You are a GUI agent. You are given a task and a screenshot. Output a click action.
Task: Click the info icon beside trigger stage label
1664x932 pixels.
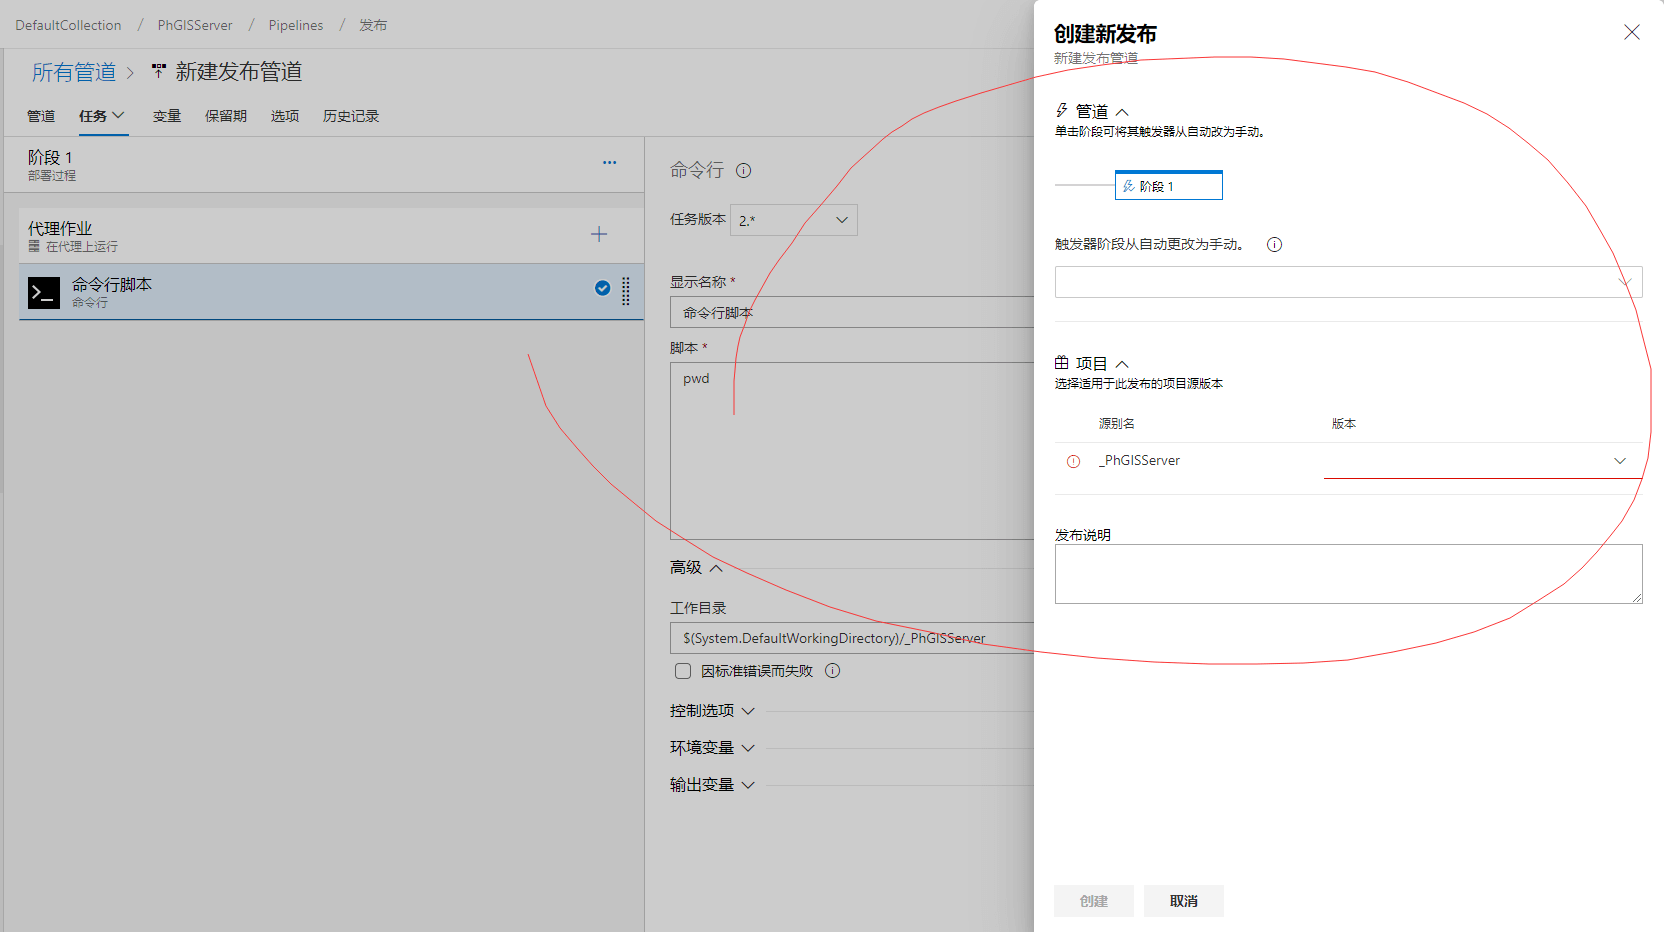point(1274,245)
